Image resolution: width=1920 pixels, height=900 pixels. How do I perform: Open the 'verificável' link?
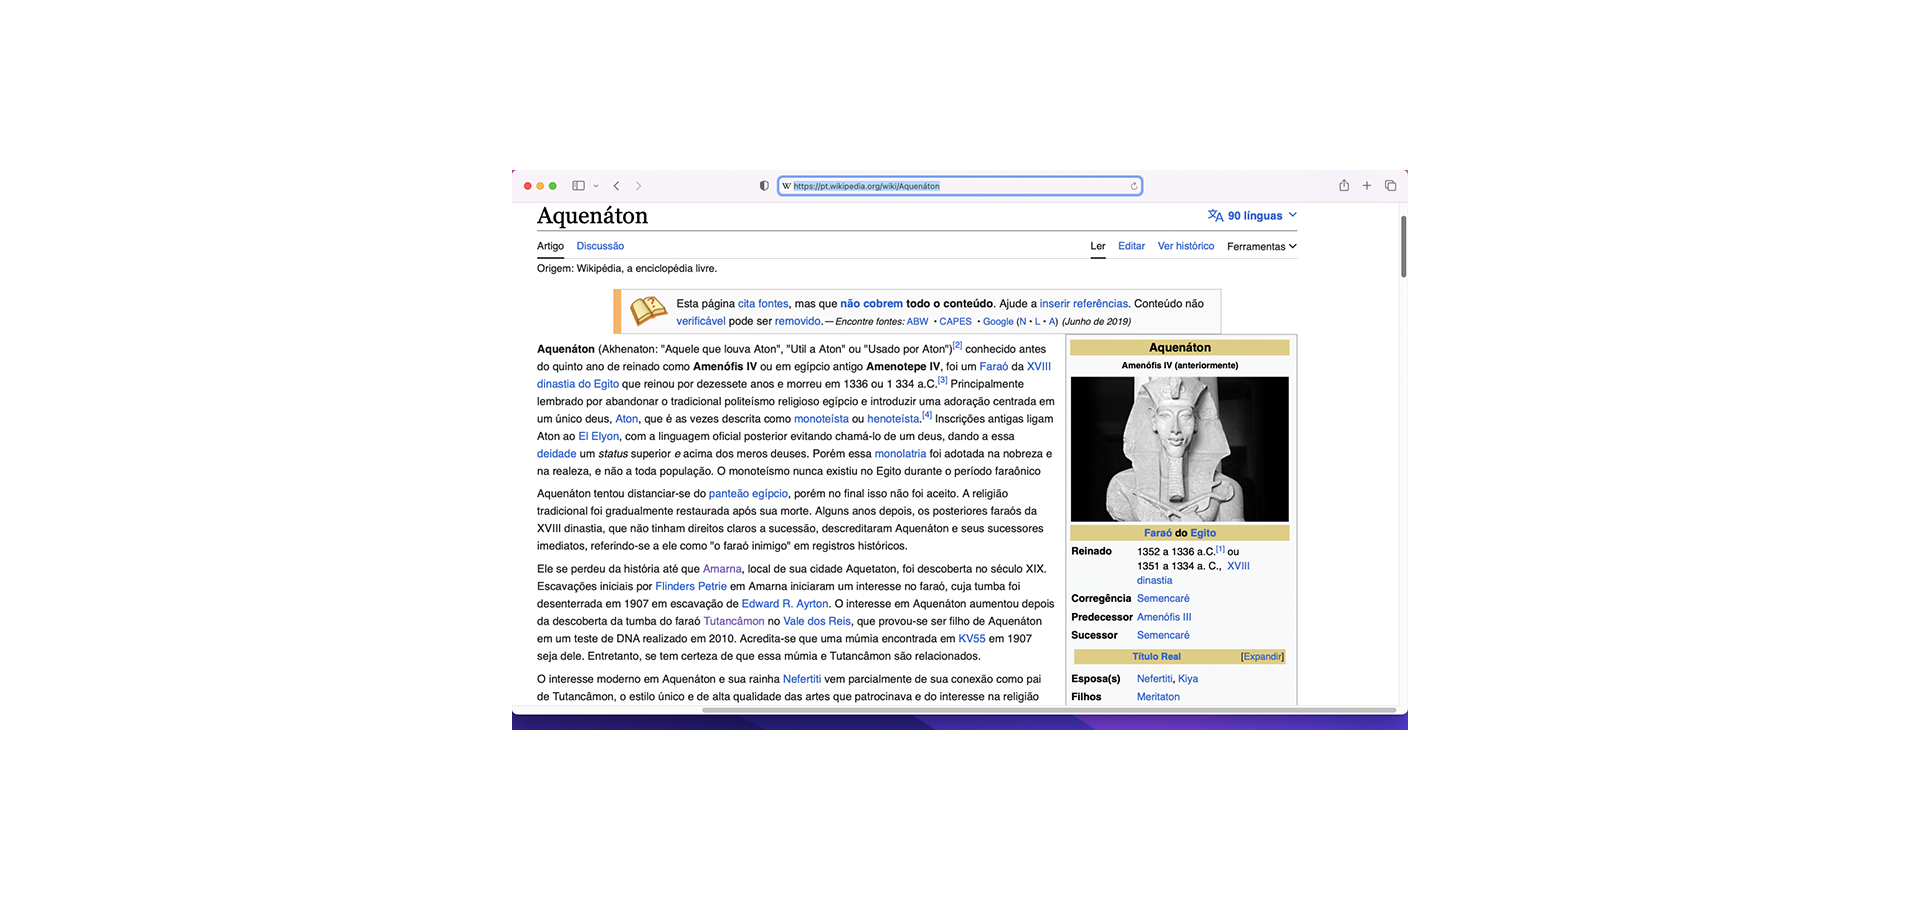pyautogui.click(x=701, y=321)
